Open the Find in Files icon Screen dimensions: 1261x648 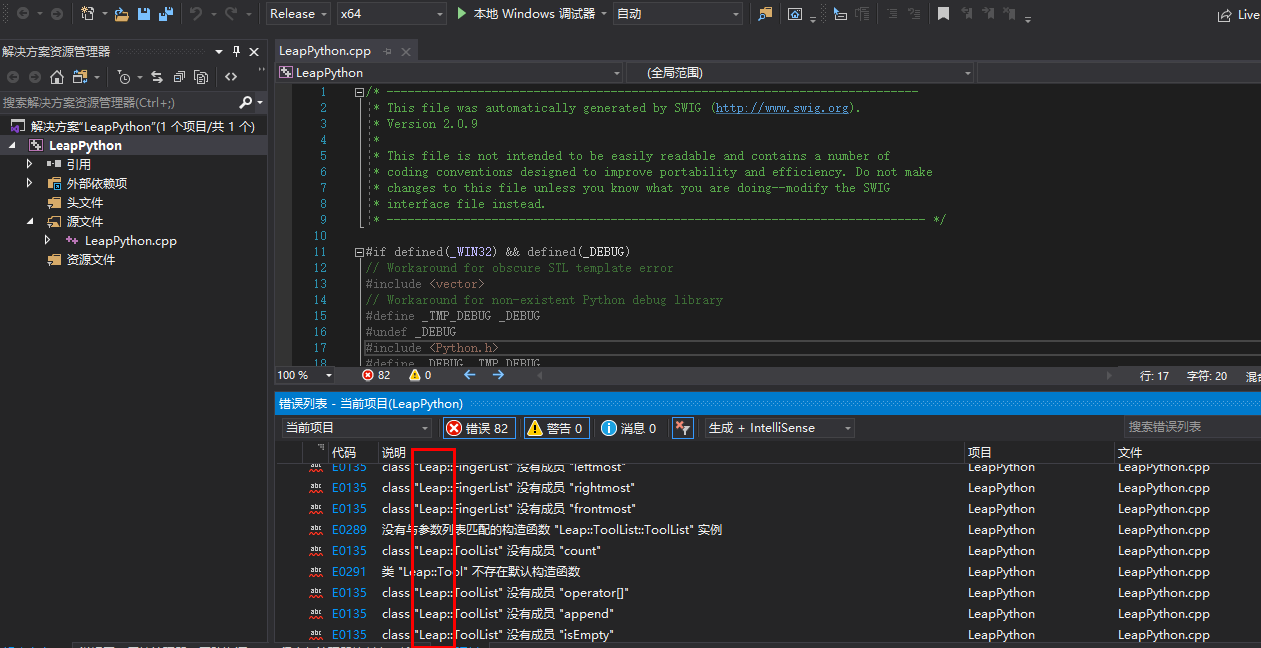[x=764, y=13]
